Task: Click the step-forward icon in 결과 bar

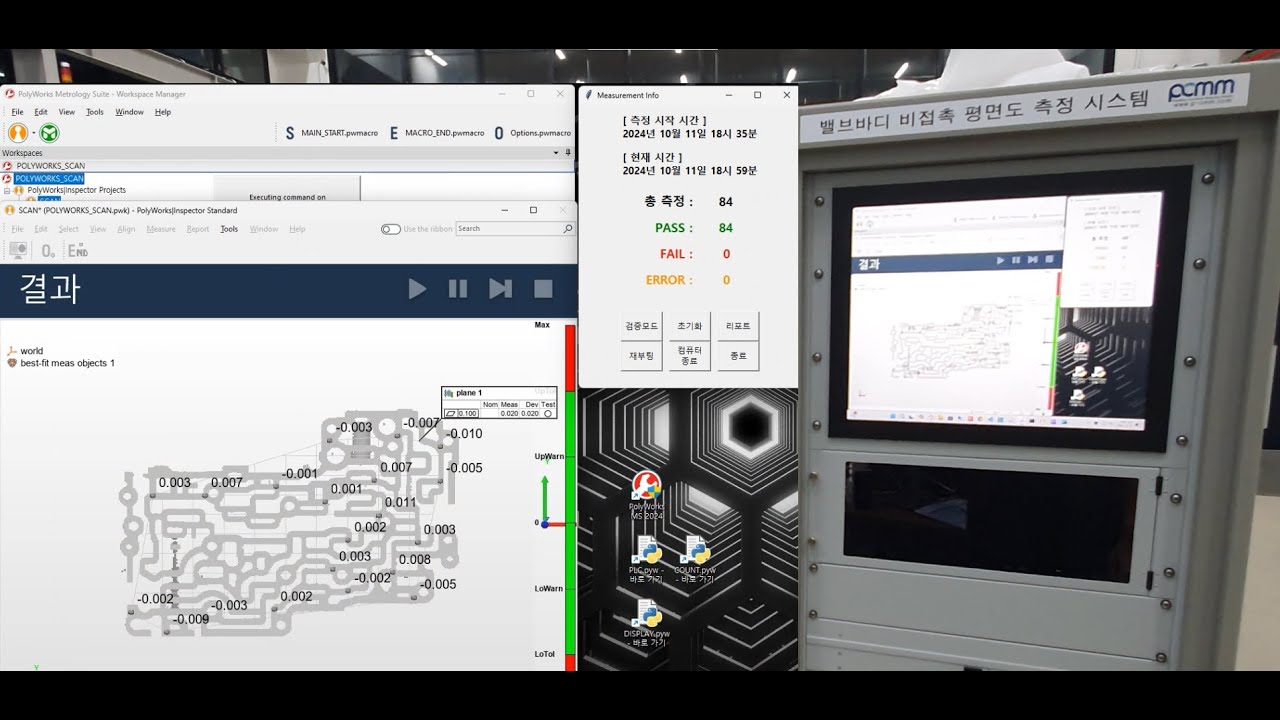Action: click(x=500, y=289)
